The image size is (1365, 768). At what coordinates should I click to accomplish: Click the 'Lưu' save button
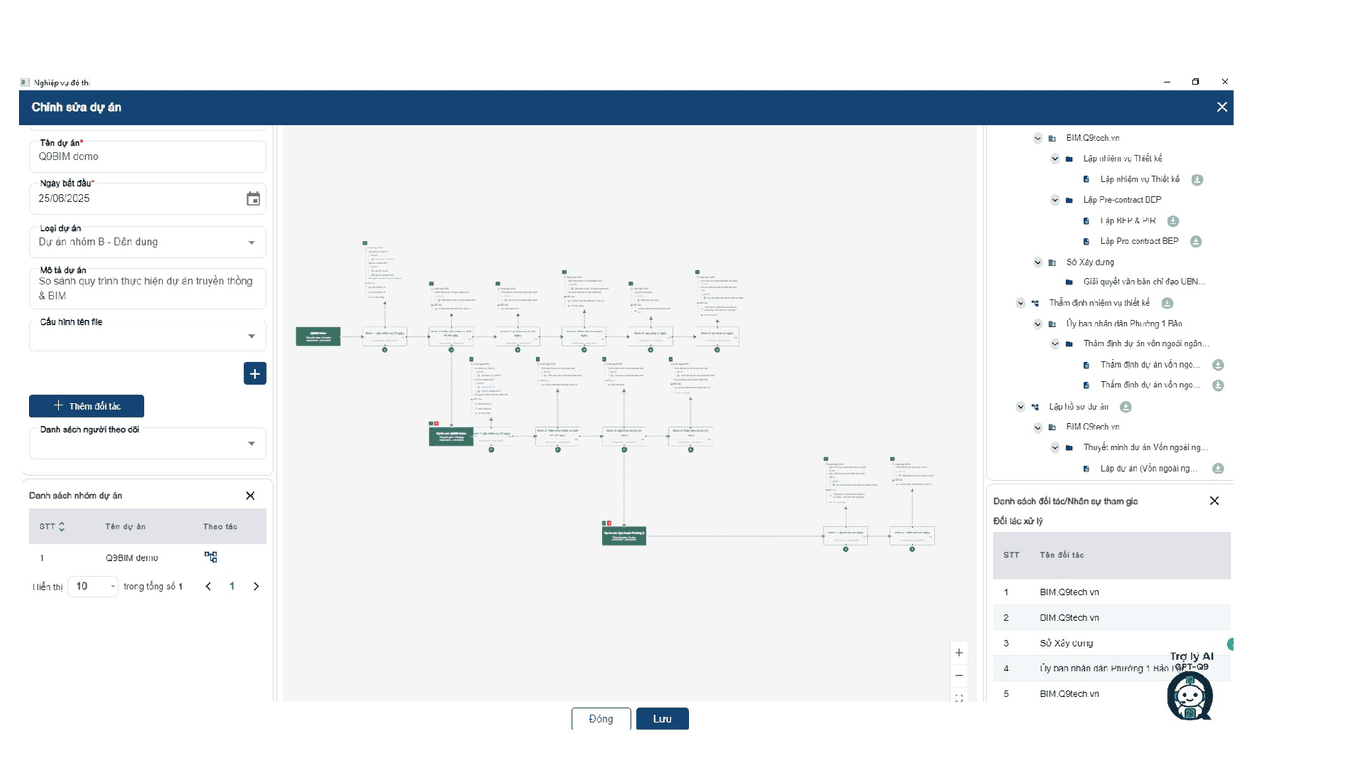coord(662,719)
